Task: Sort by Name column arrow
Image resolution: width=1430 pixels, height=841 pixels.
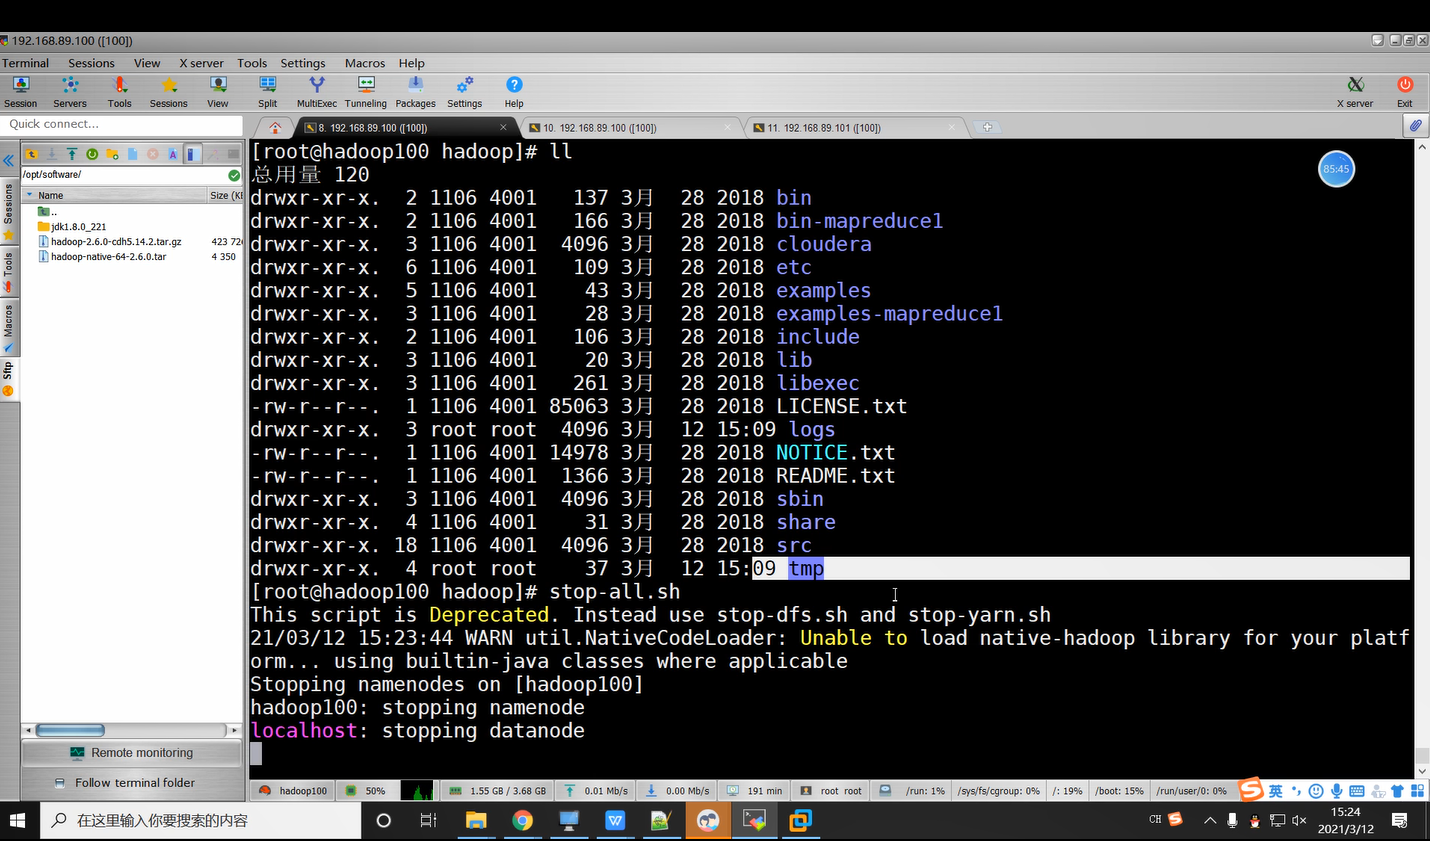Action: click(x=30, y=195)
